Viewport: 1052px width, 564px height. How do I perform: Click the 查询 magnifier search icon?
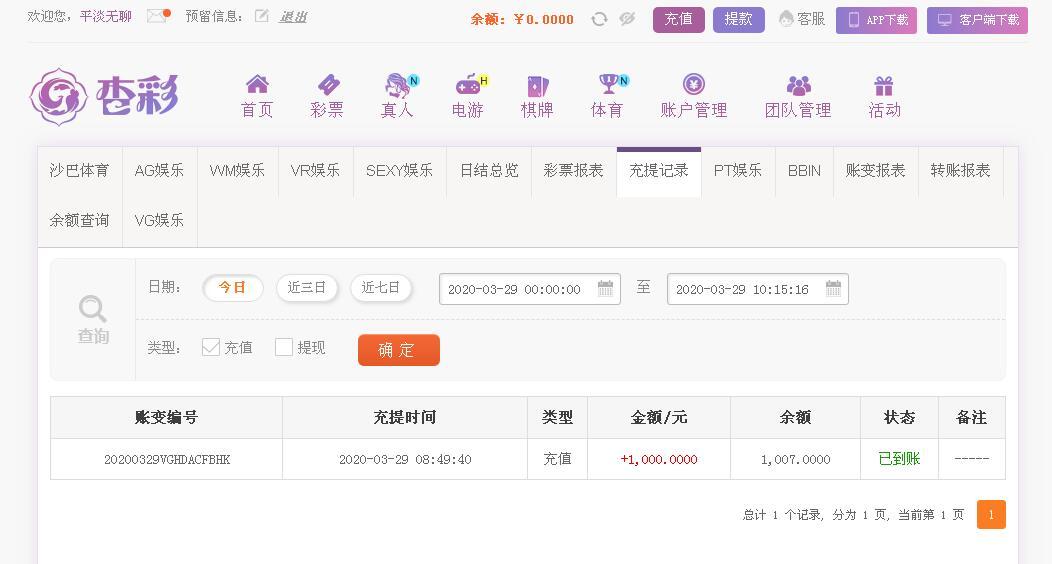(93, 308)
